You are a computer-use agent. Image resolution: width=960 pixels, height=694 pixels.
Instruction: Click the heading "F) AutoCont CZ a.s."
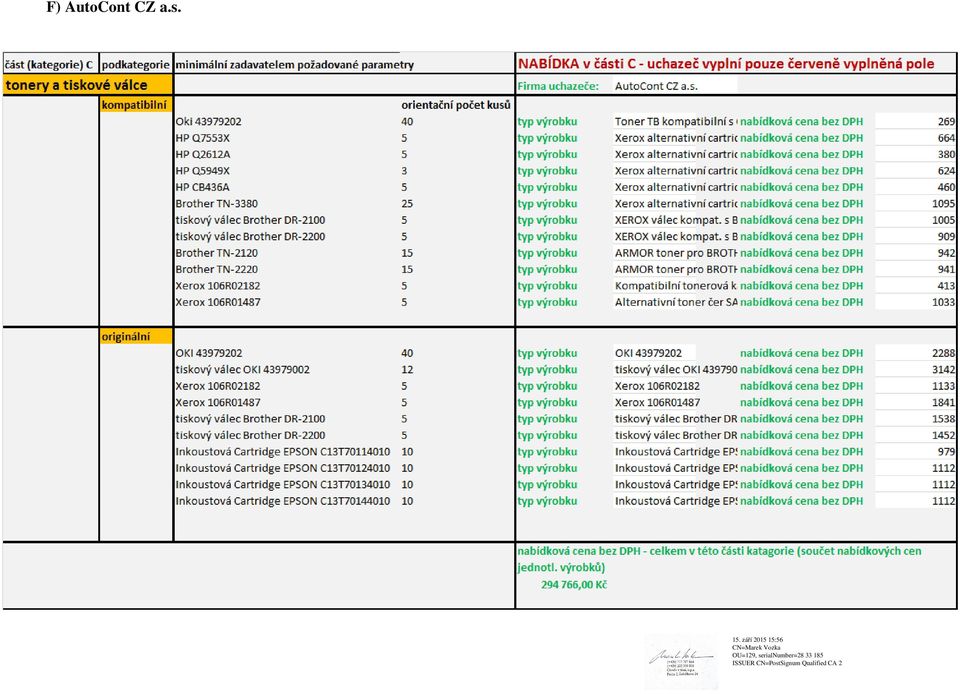point(114,7)
